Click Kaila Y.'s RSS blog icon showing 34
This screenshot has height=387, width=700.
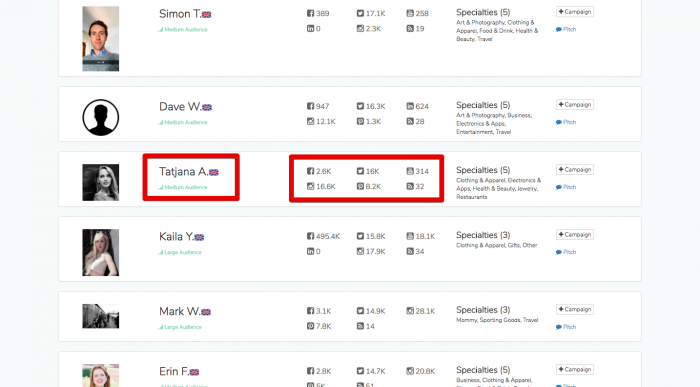410,251
